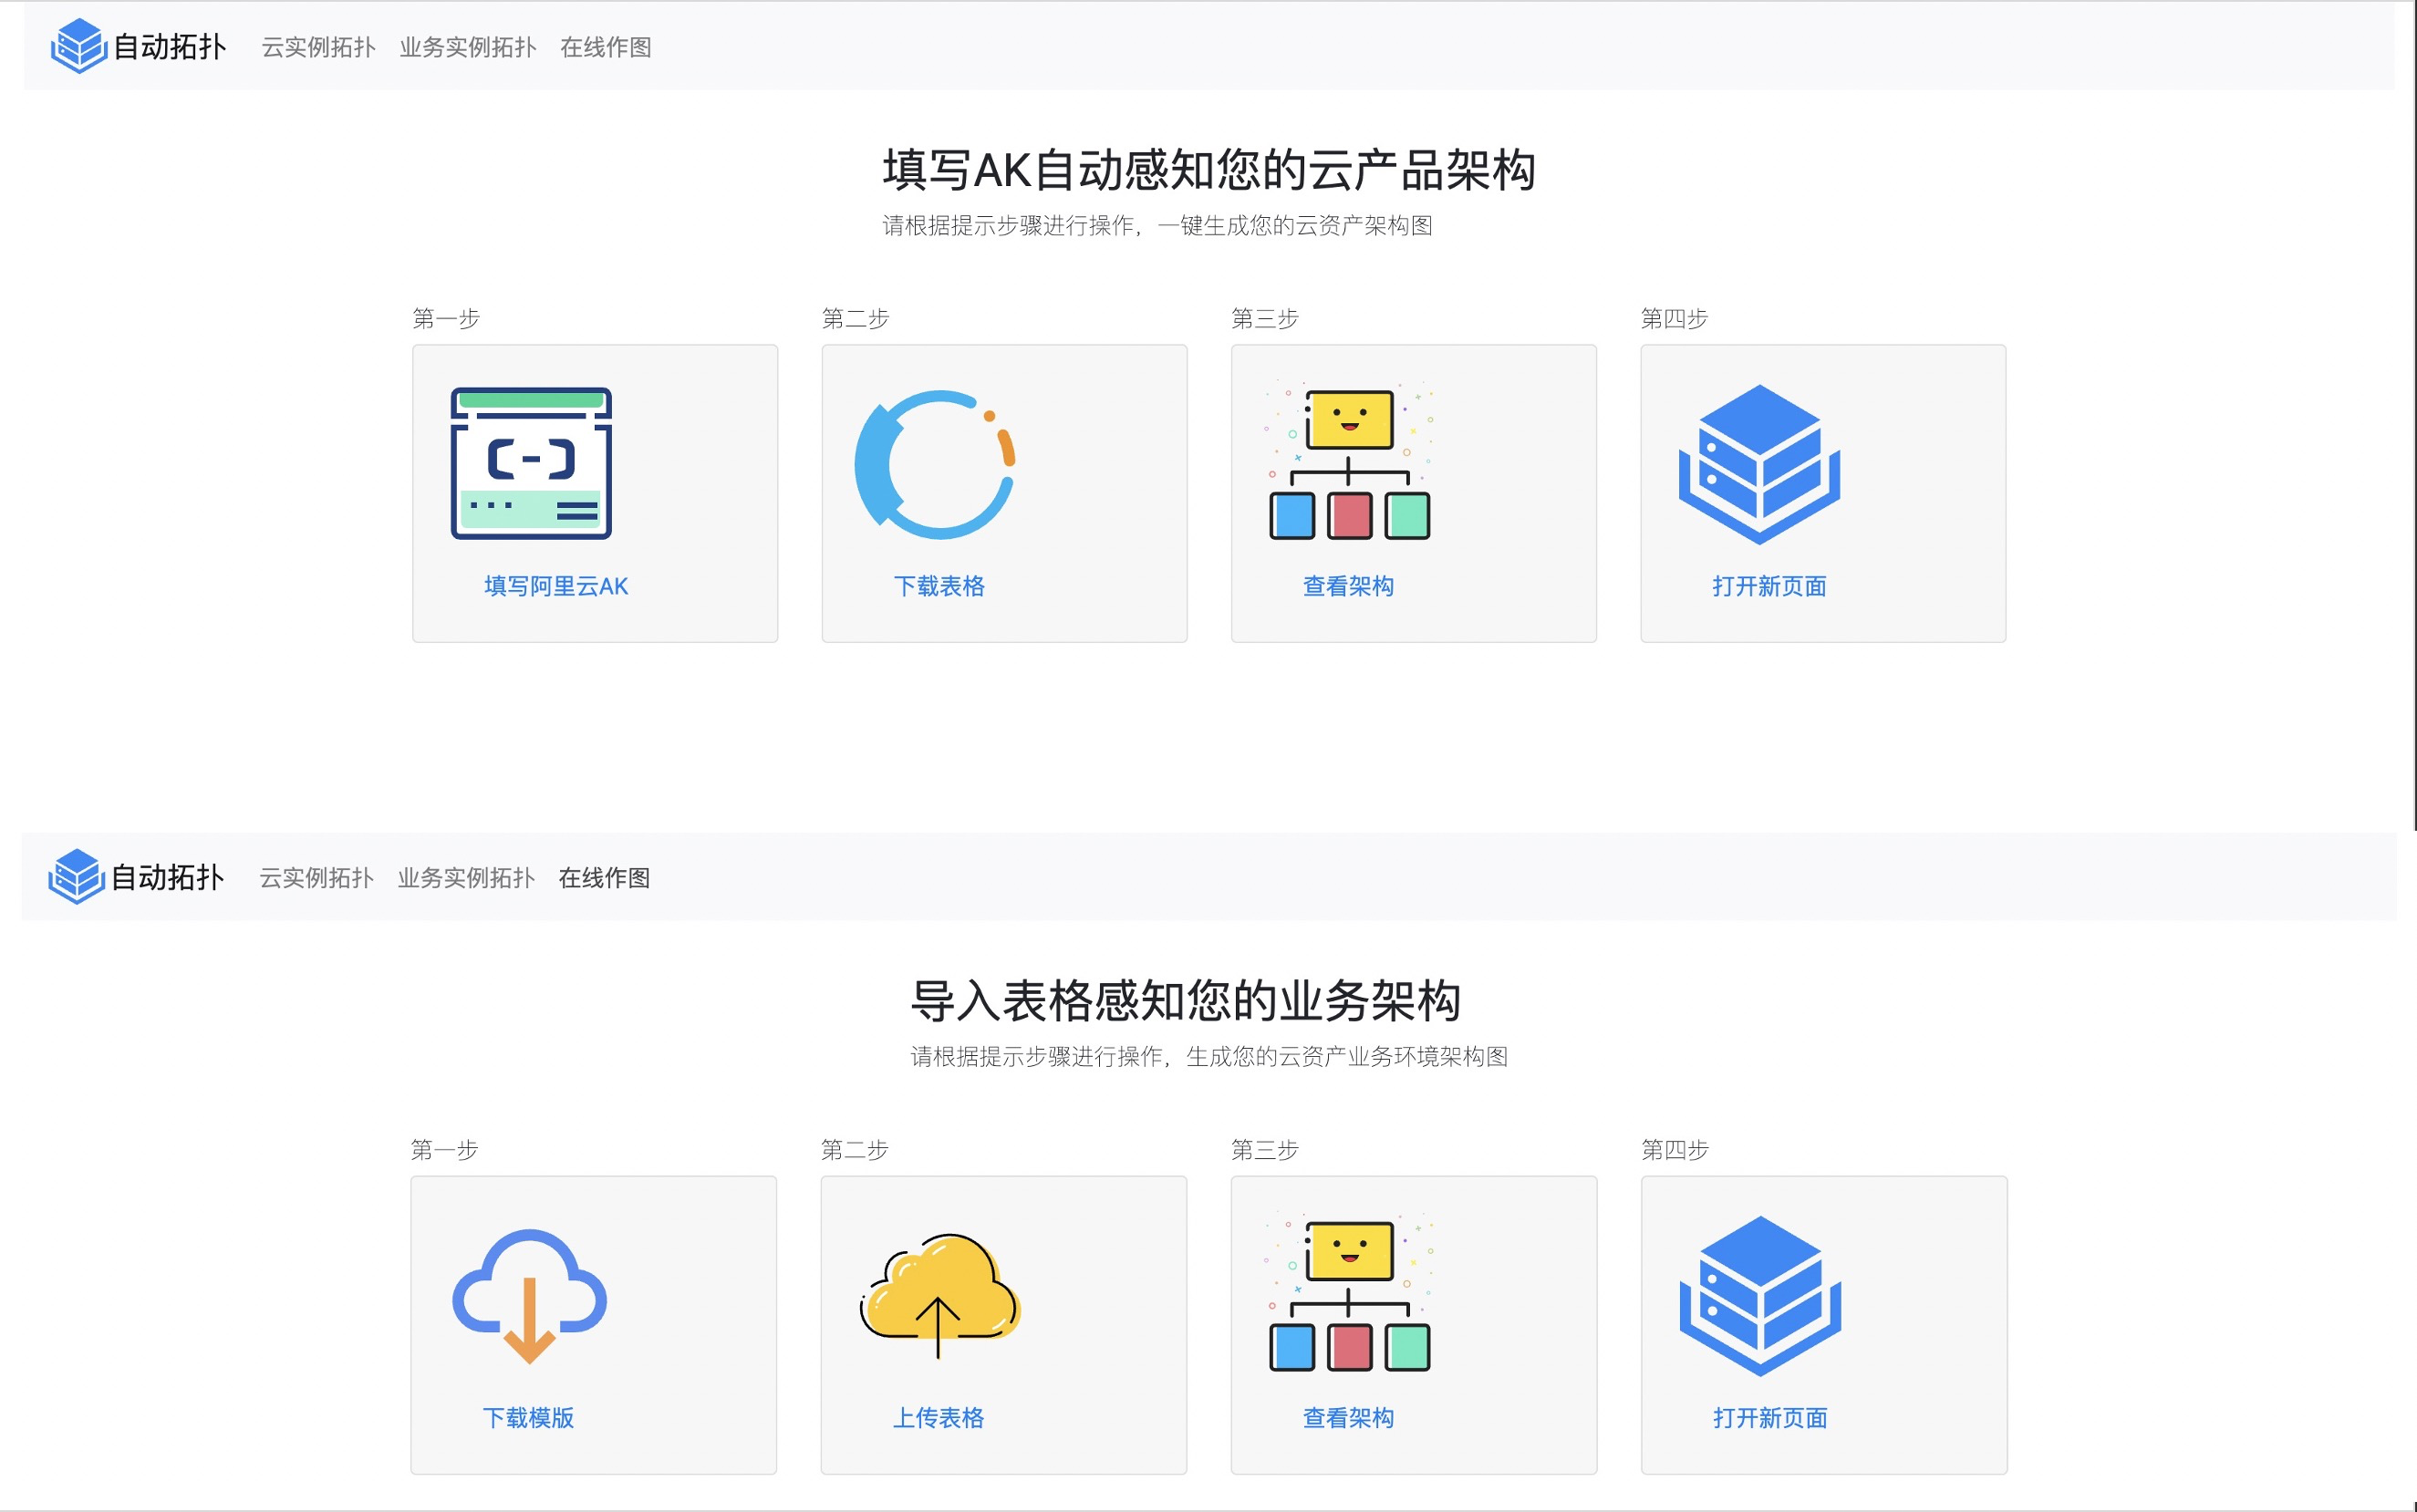Viewport: 2417px width, 1512px height.
Task: Click 打开新页面 link in the 导入表格 section
Action: (1770, 1418)
